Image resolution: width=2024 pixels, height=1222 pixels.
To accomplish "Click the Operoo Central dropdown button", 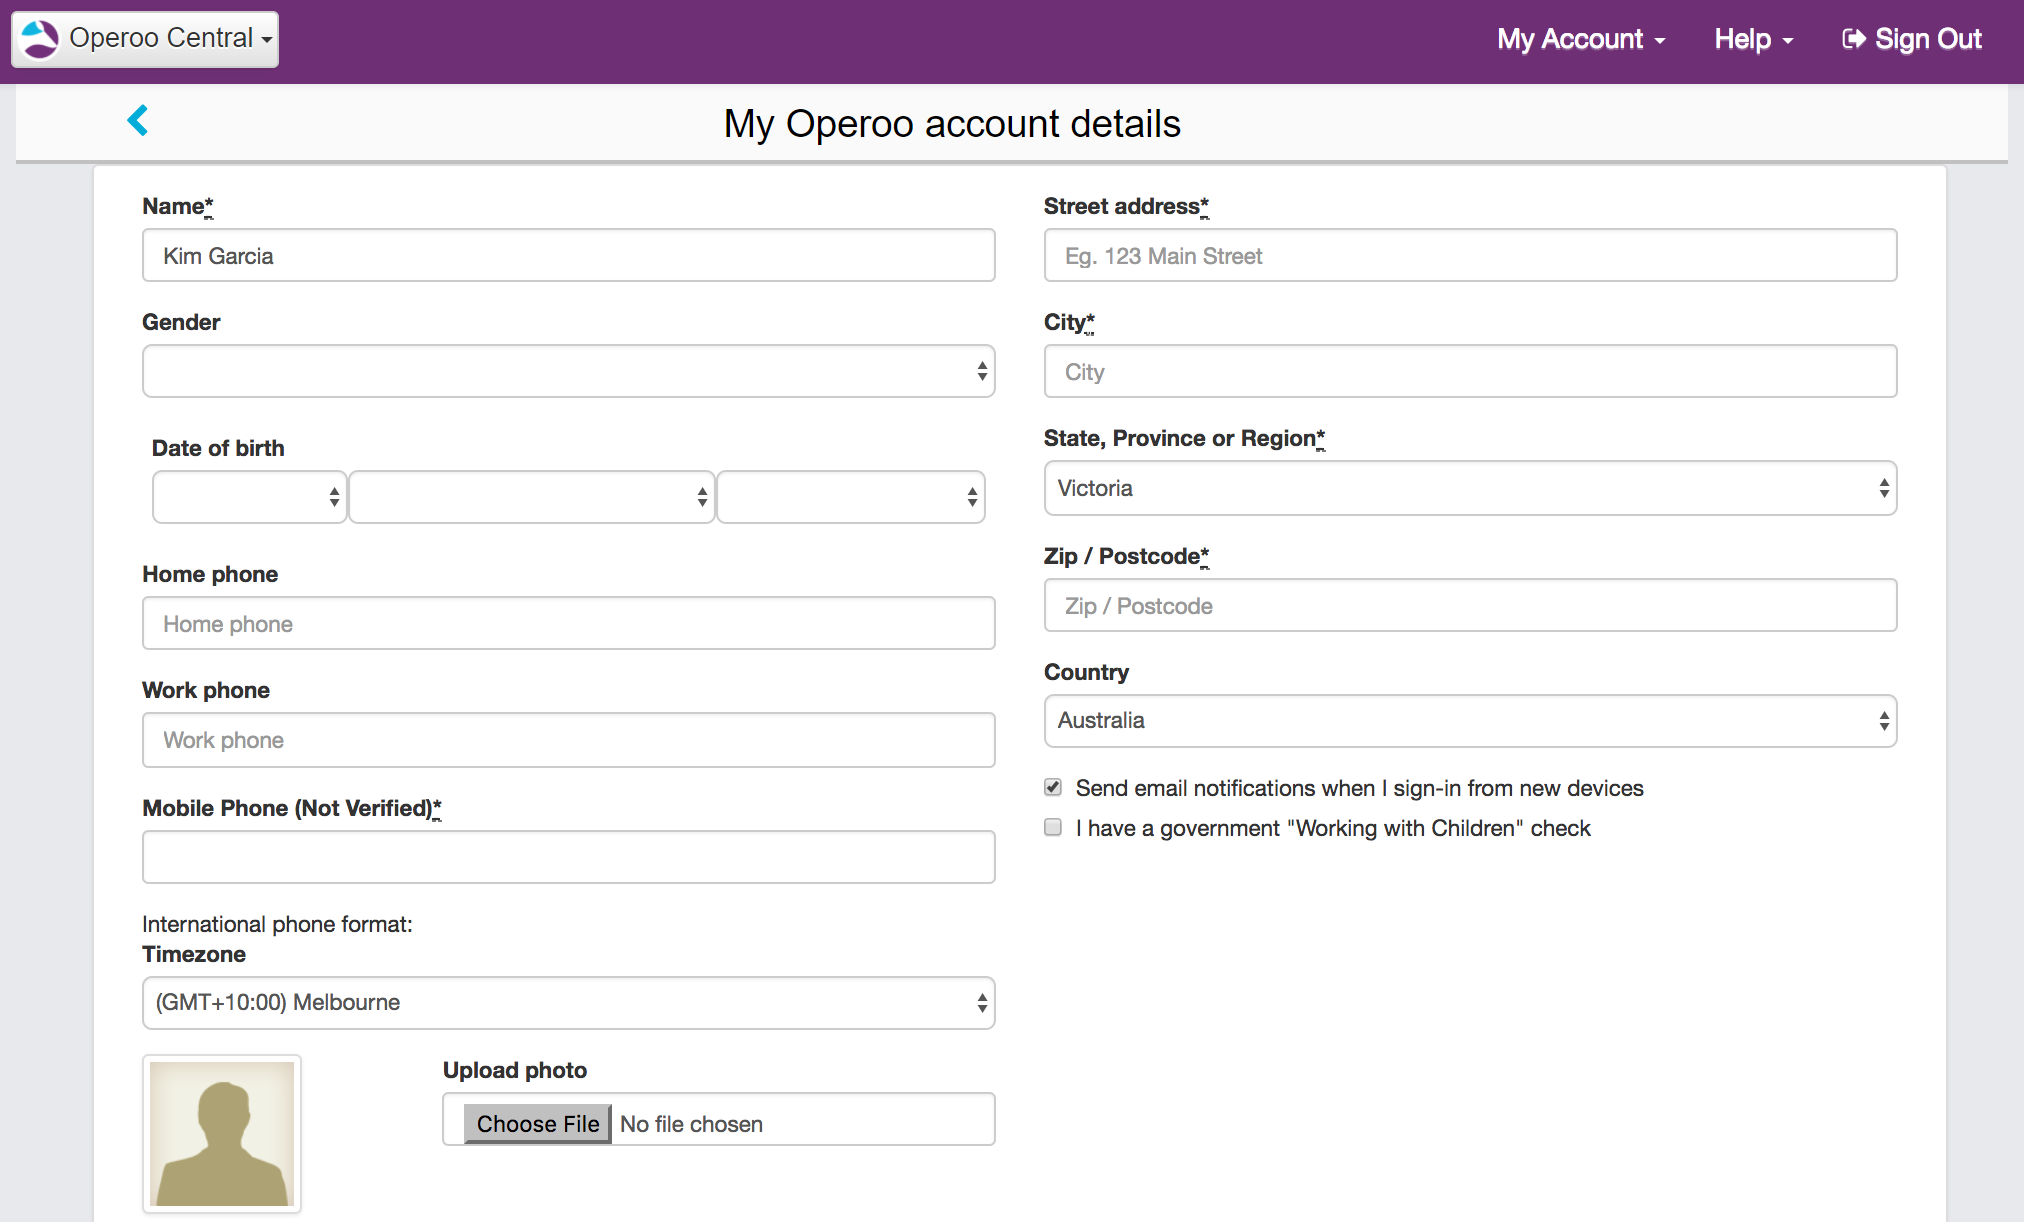I will [x=160, y=39].
